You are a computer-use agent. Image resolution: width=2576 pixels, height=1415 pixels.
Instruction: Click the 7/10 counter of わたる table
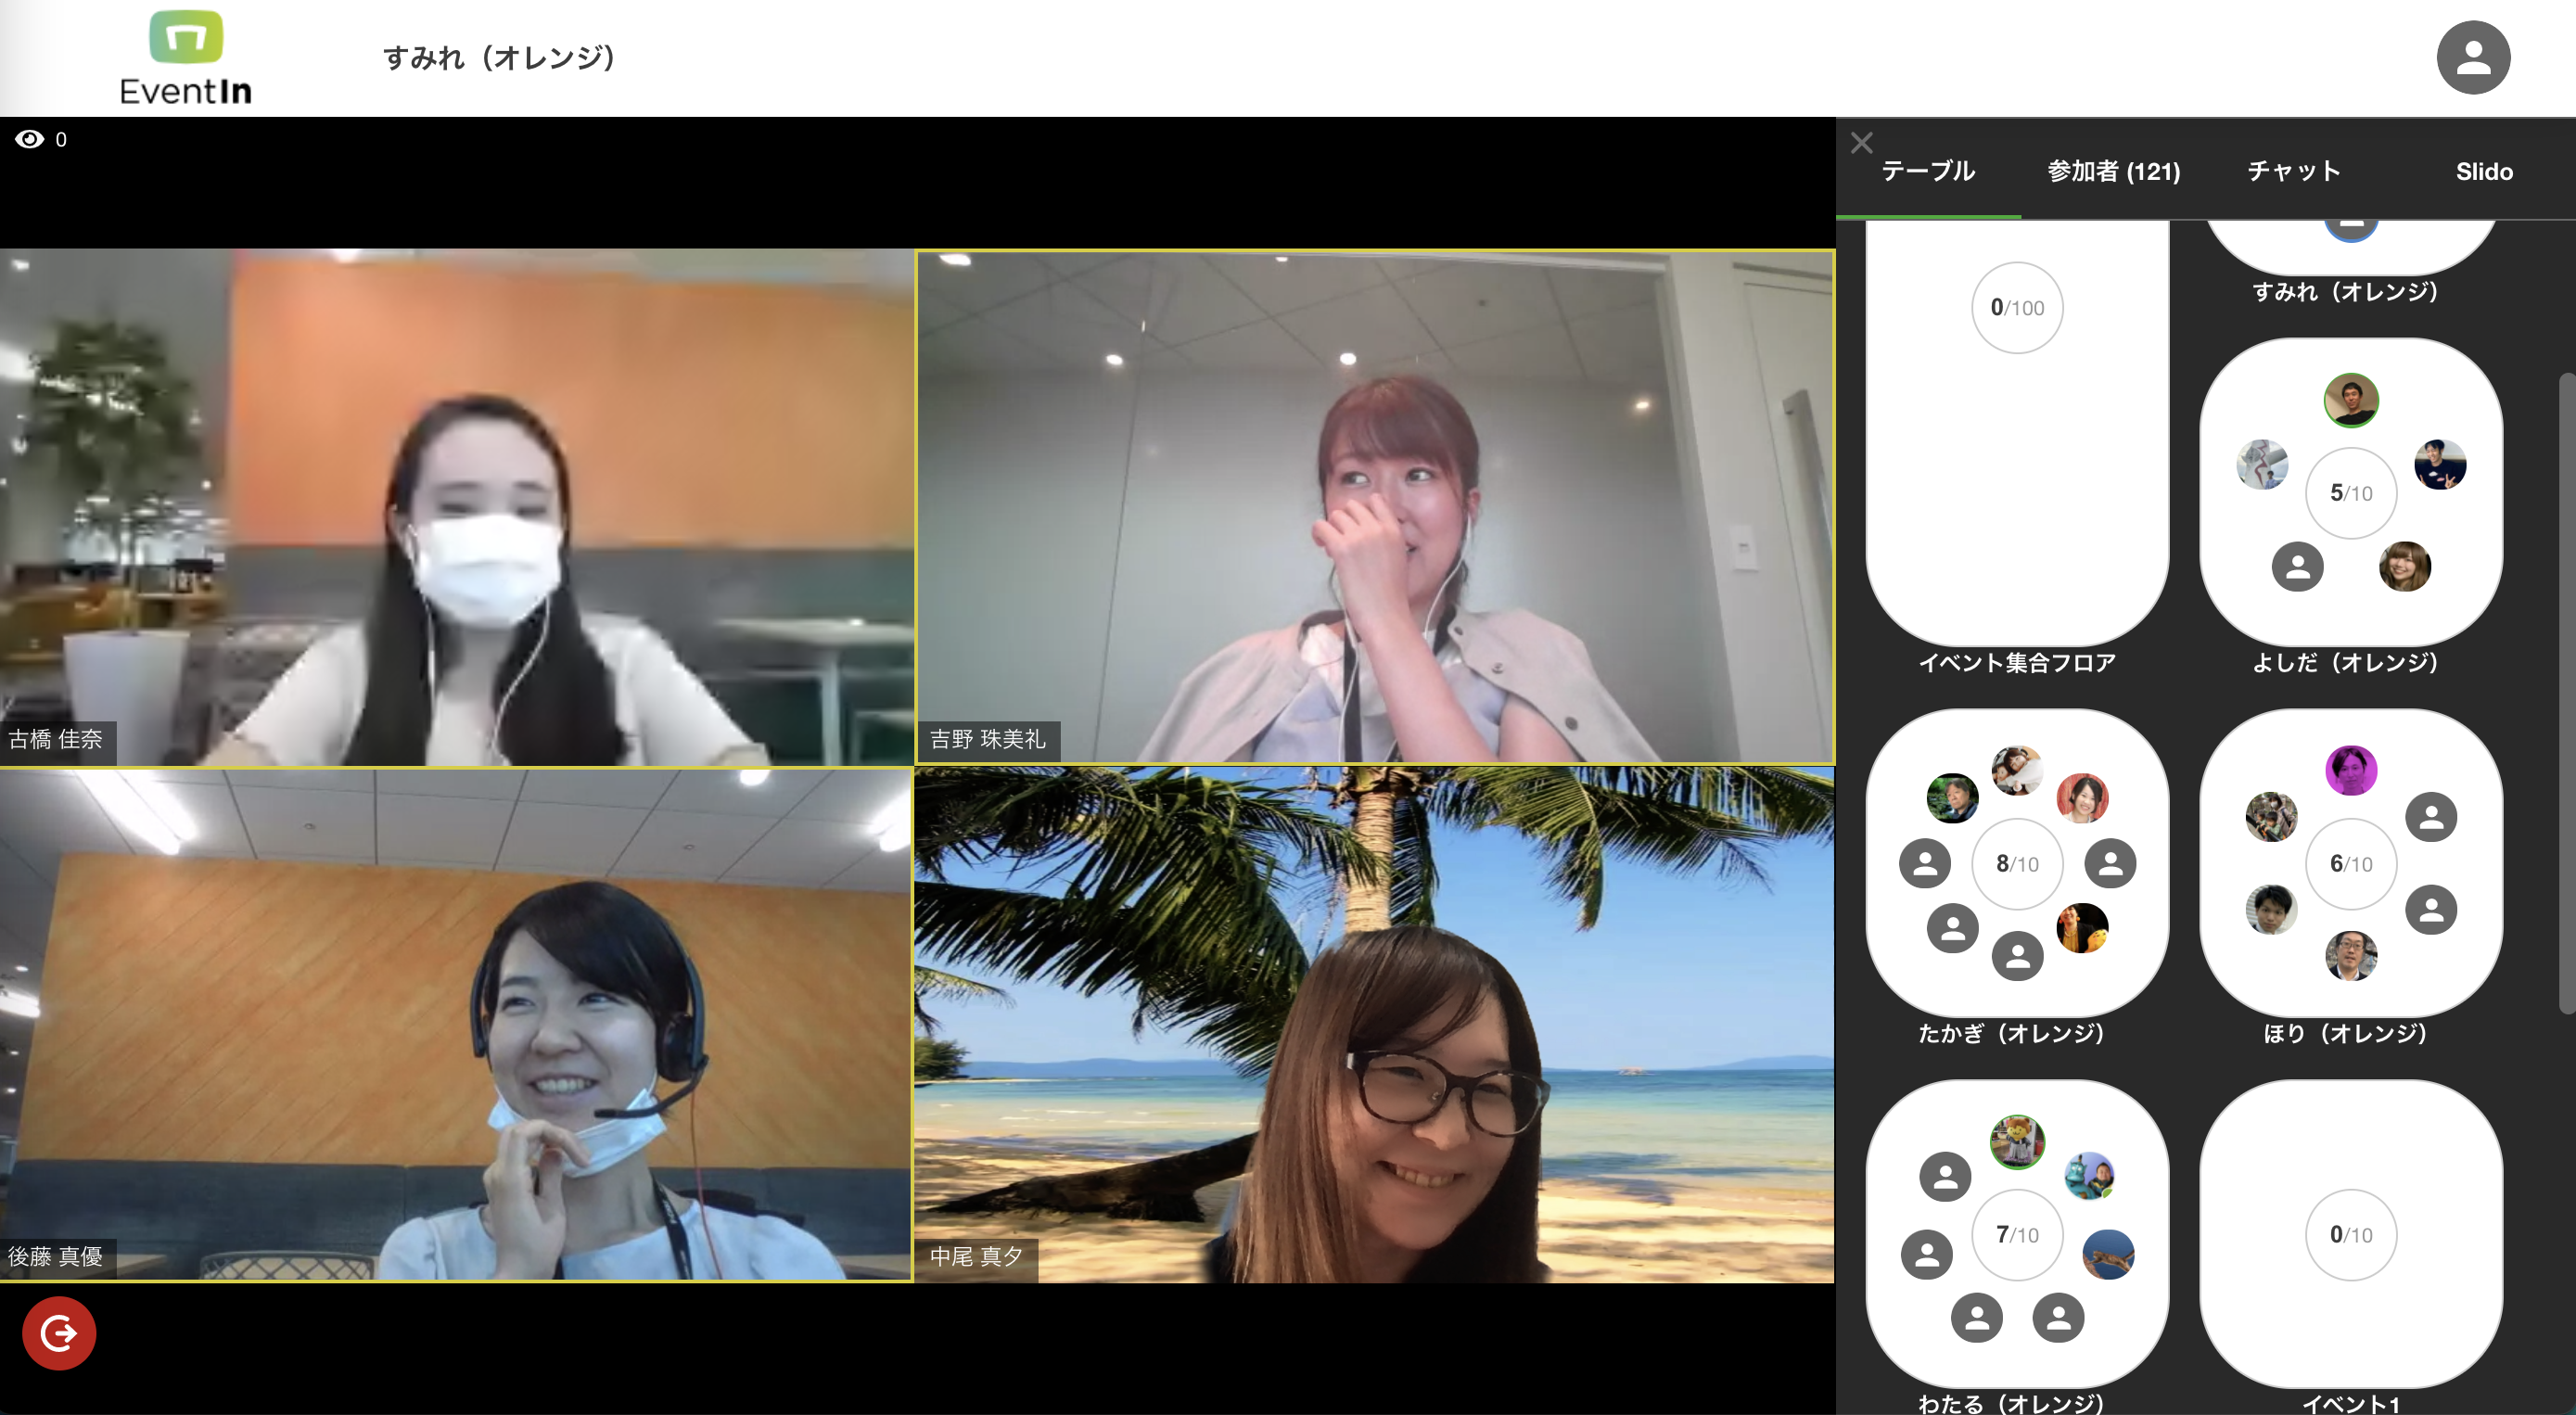[2017, 1234]
